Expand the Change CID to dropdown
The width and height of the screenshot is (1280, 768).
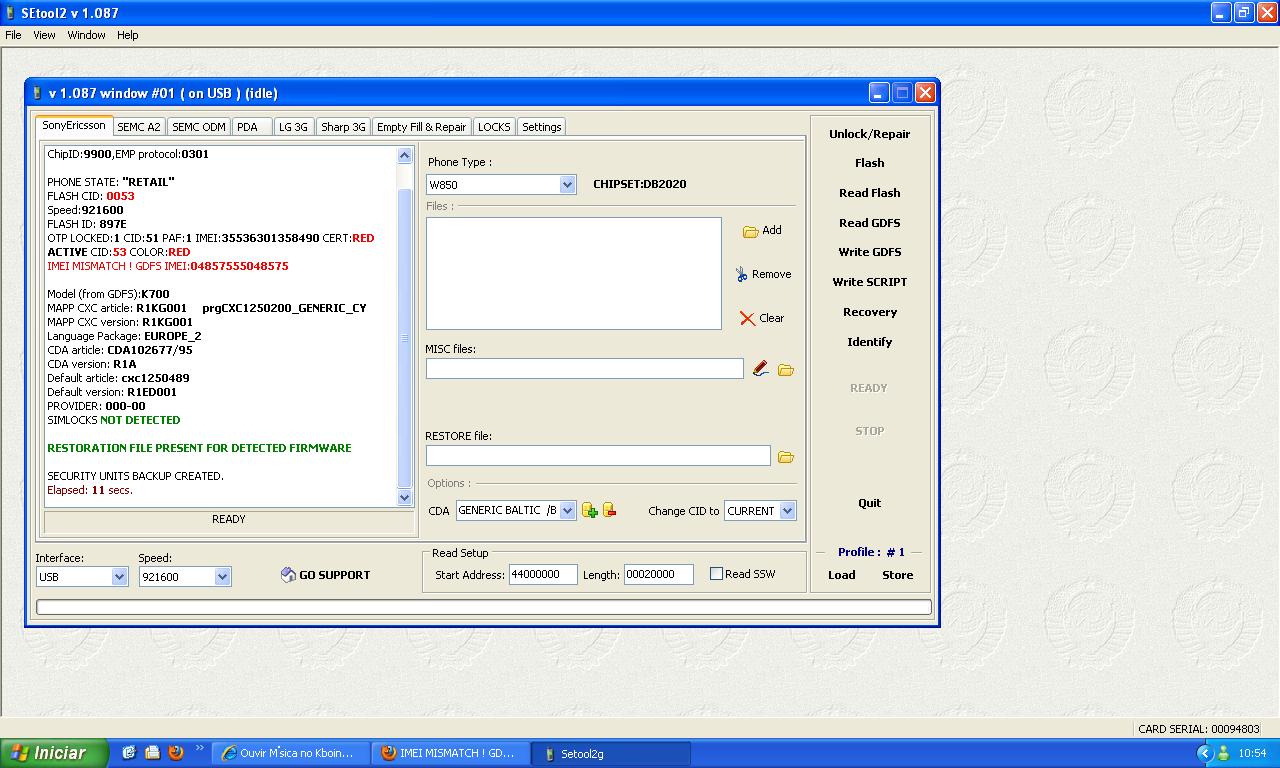[787, 511]
